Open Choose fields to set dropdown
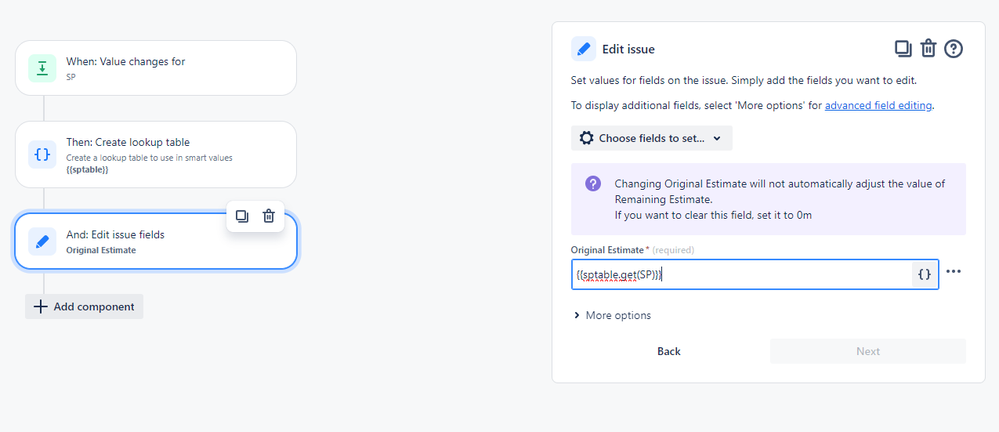999x432 pixels. (x=651, y=138)
